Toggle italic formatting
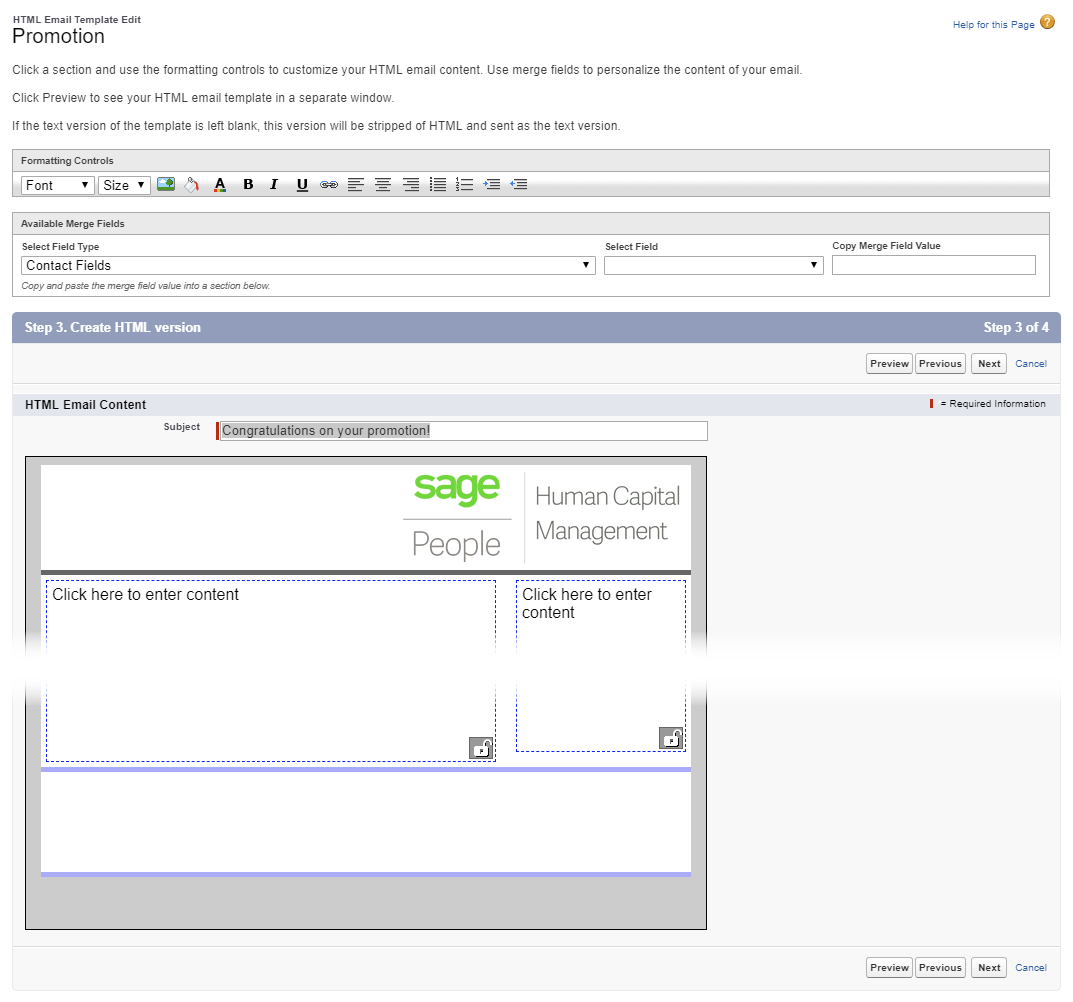Image resolution: width=1073 pixels, height=1002 pixels. (274, 185)
